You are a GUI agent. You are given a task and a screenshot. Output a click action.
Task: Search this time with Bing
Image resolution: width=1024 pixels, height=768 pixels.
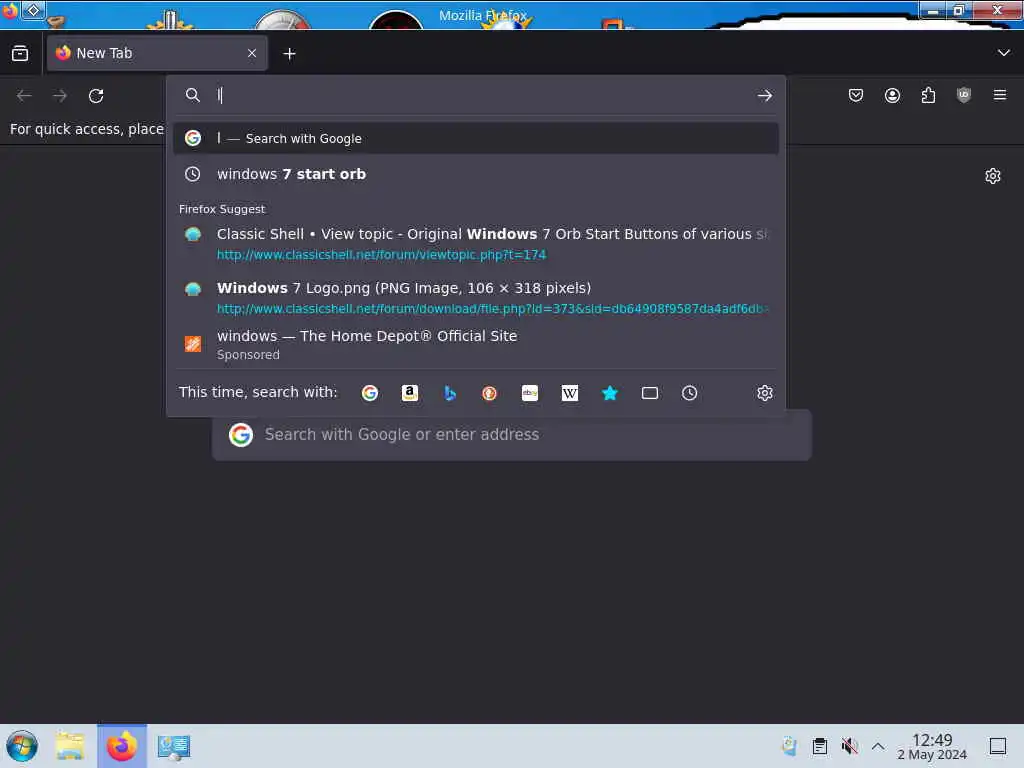click(x=450, y=393)
